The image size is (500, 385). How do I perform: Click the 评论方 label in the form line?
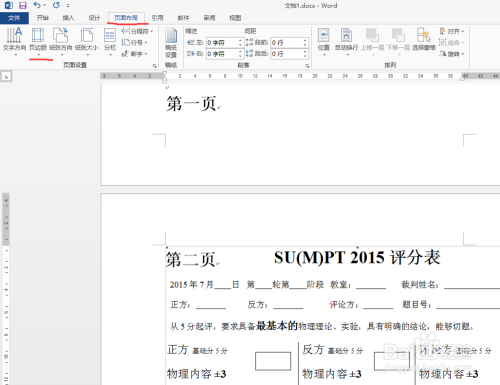(344, 304)
